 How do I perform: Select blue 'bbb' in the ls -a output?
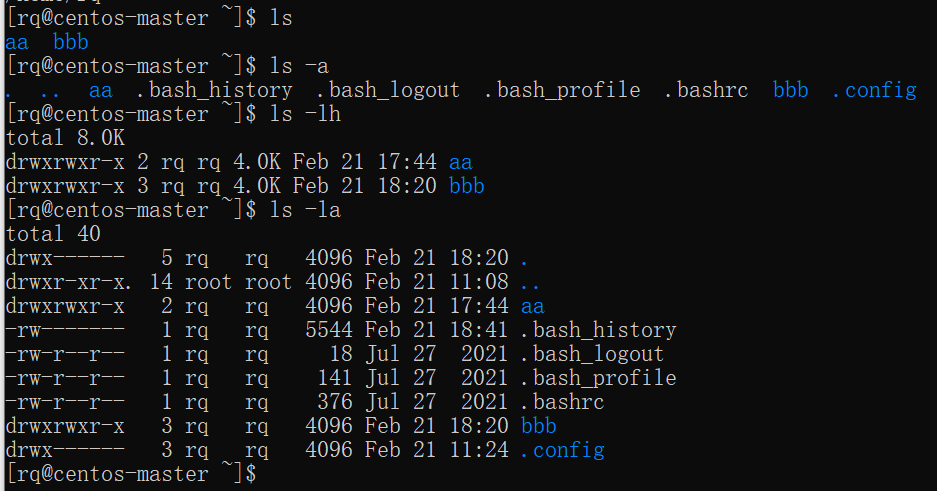point(791,90)
